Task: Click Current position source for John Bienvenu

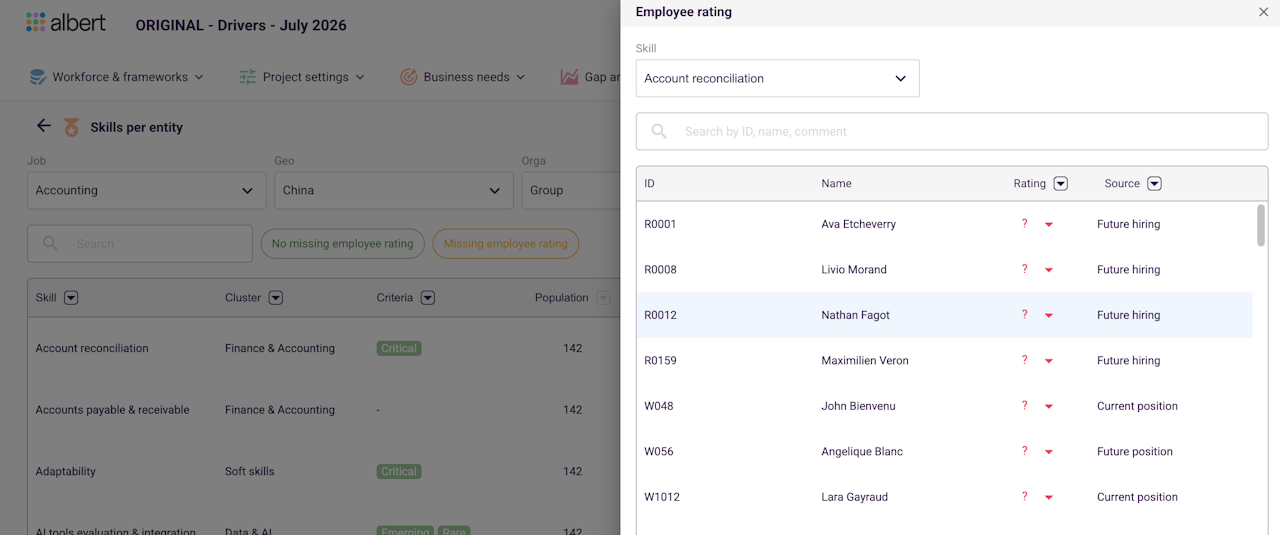Action: pos(1137,406)
